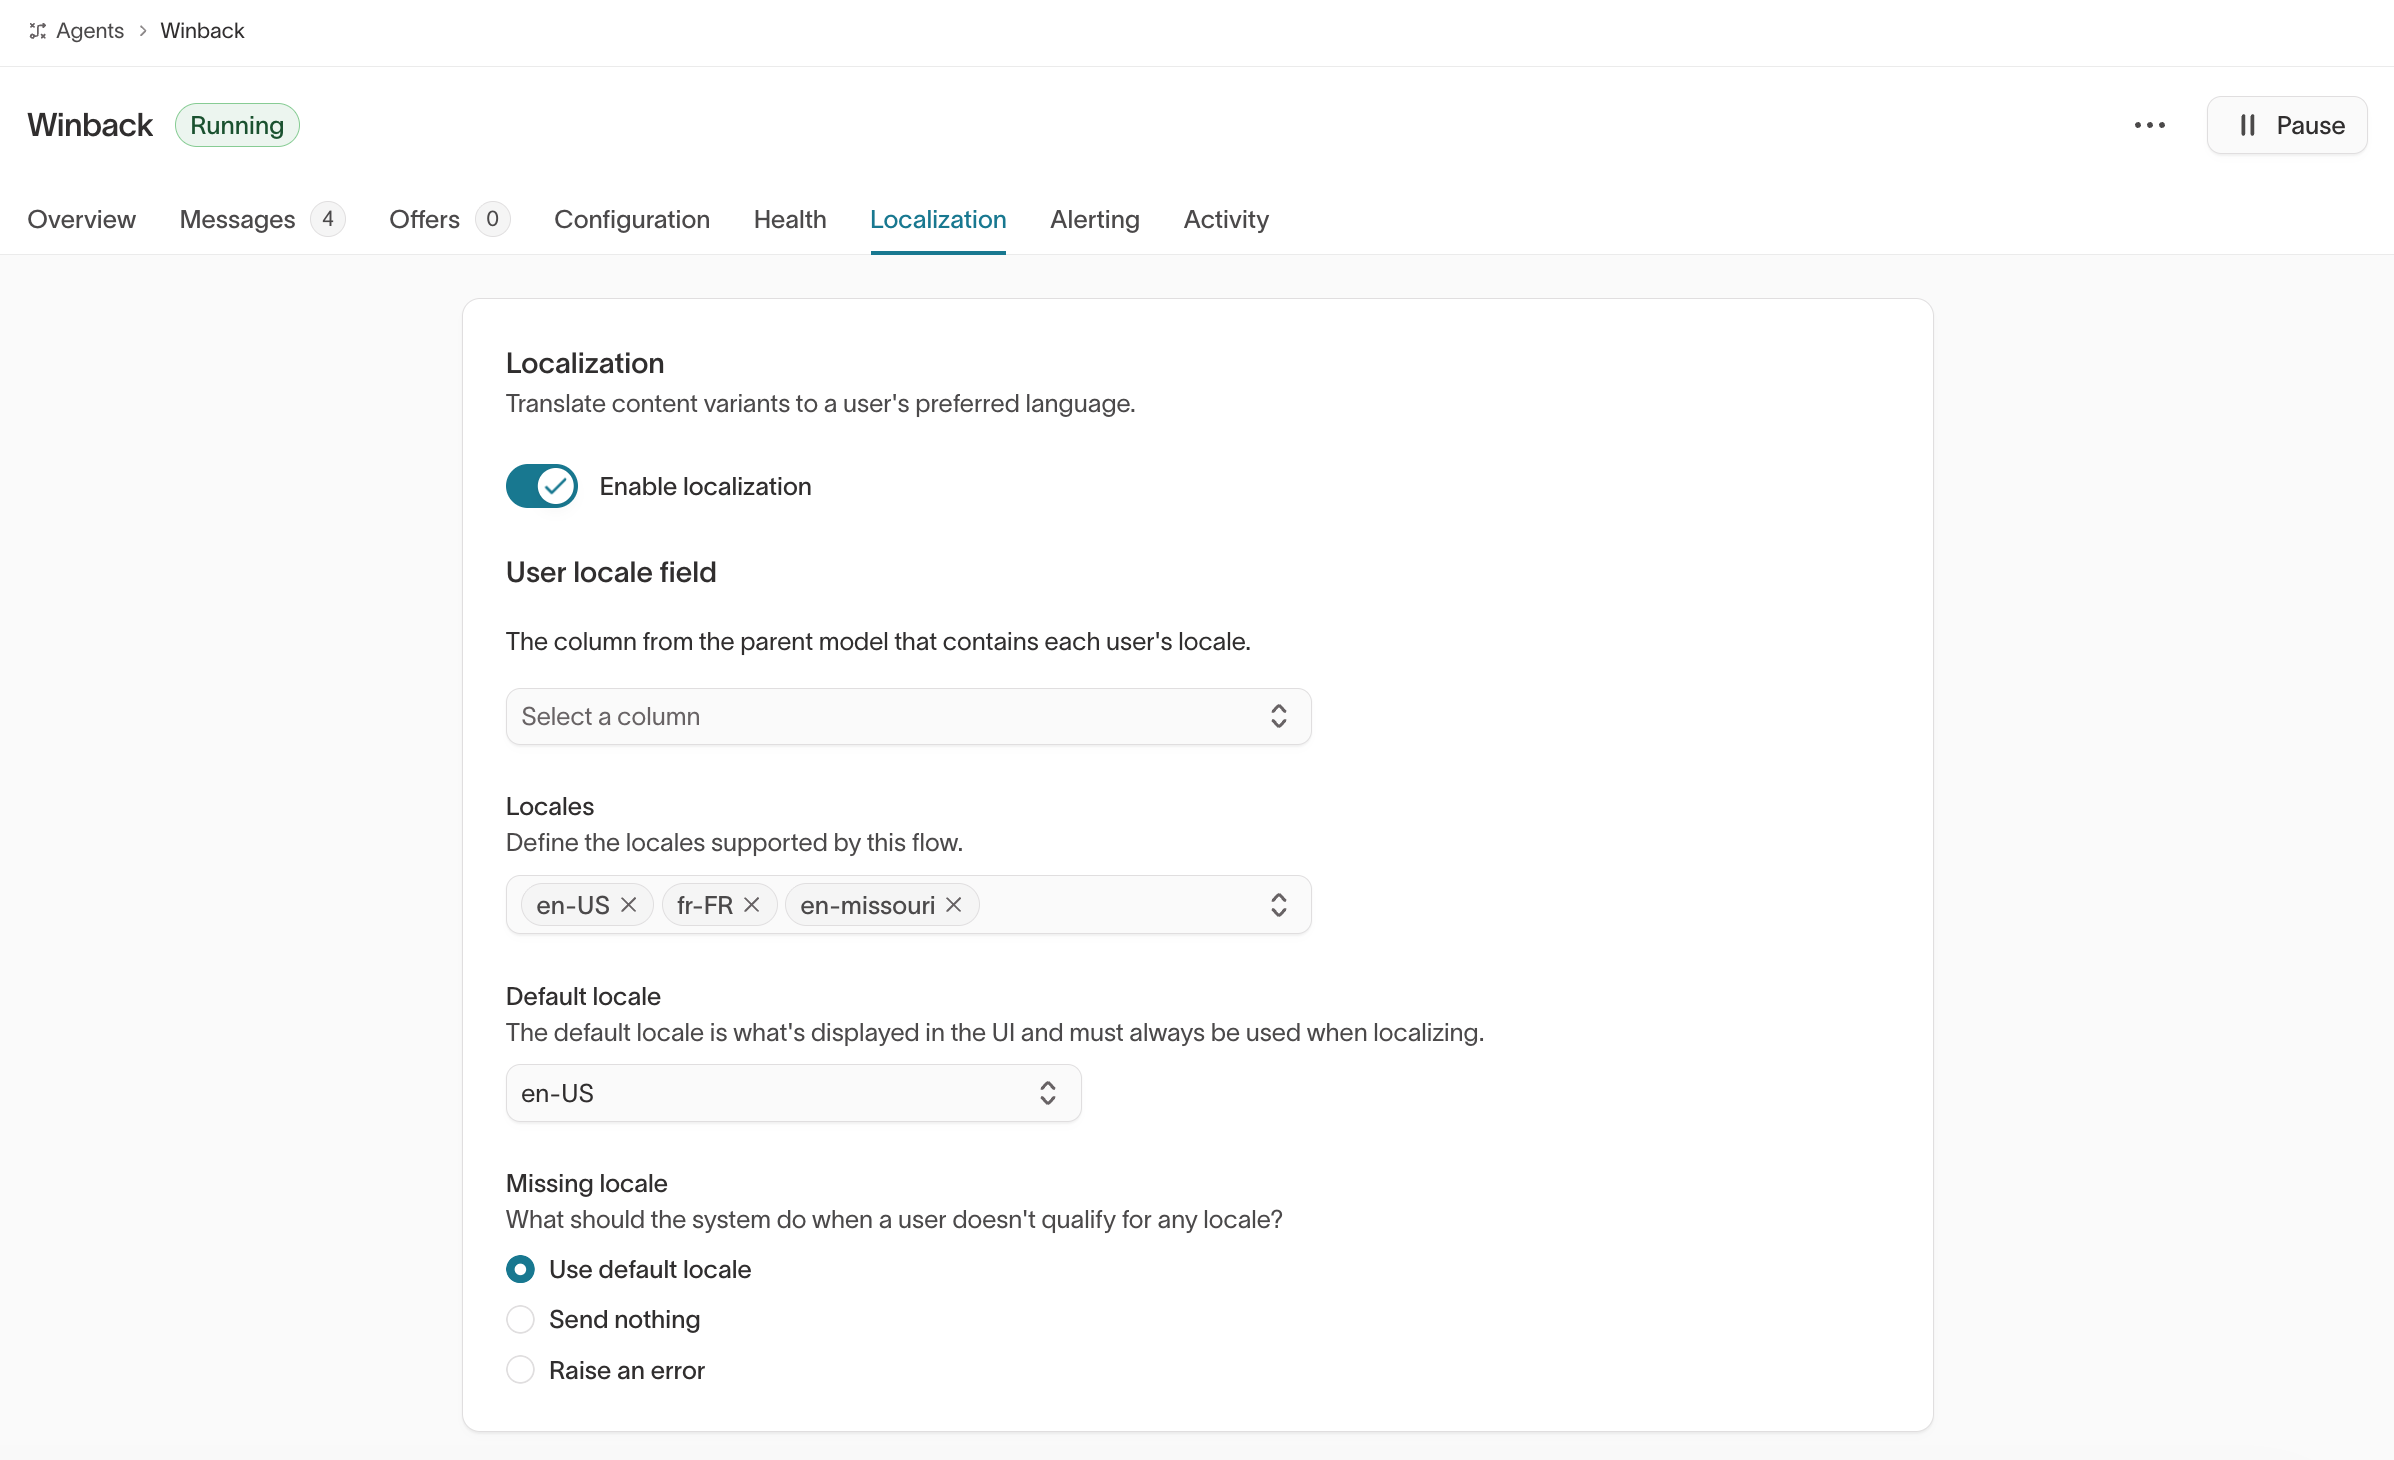The width and height of the screenshot is (2394, 1460).
Task: Select the Use default locale option
Action: coord(520,1269)
